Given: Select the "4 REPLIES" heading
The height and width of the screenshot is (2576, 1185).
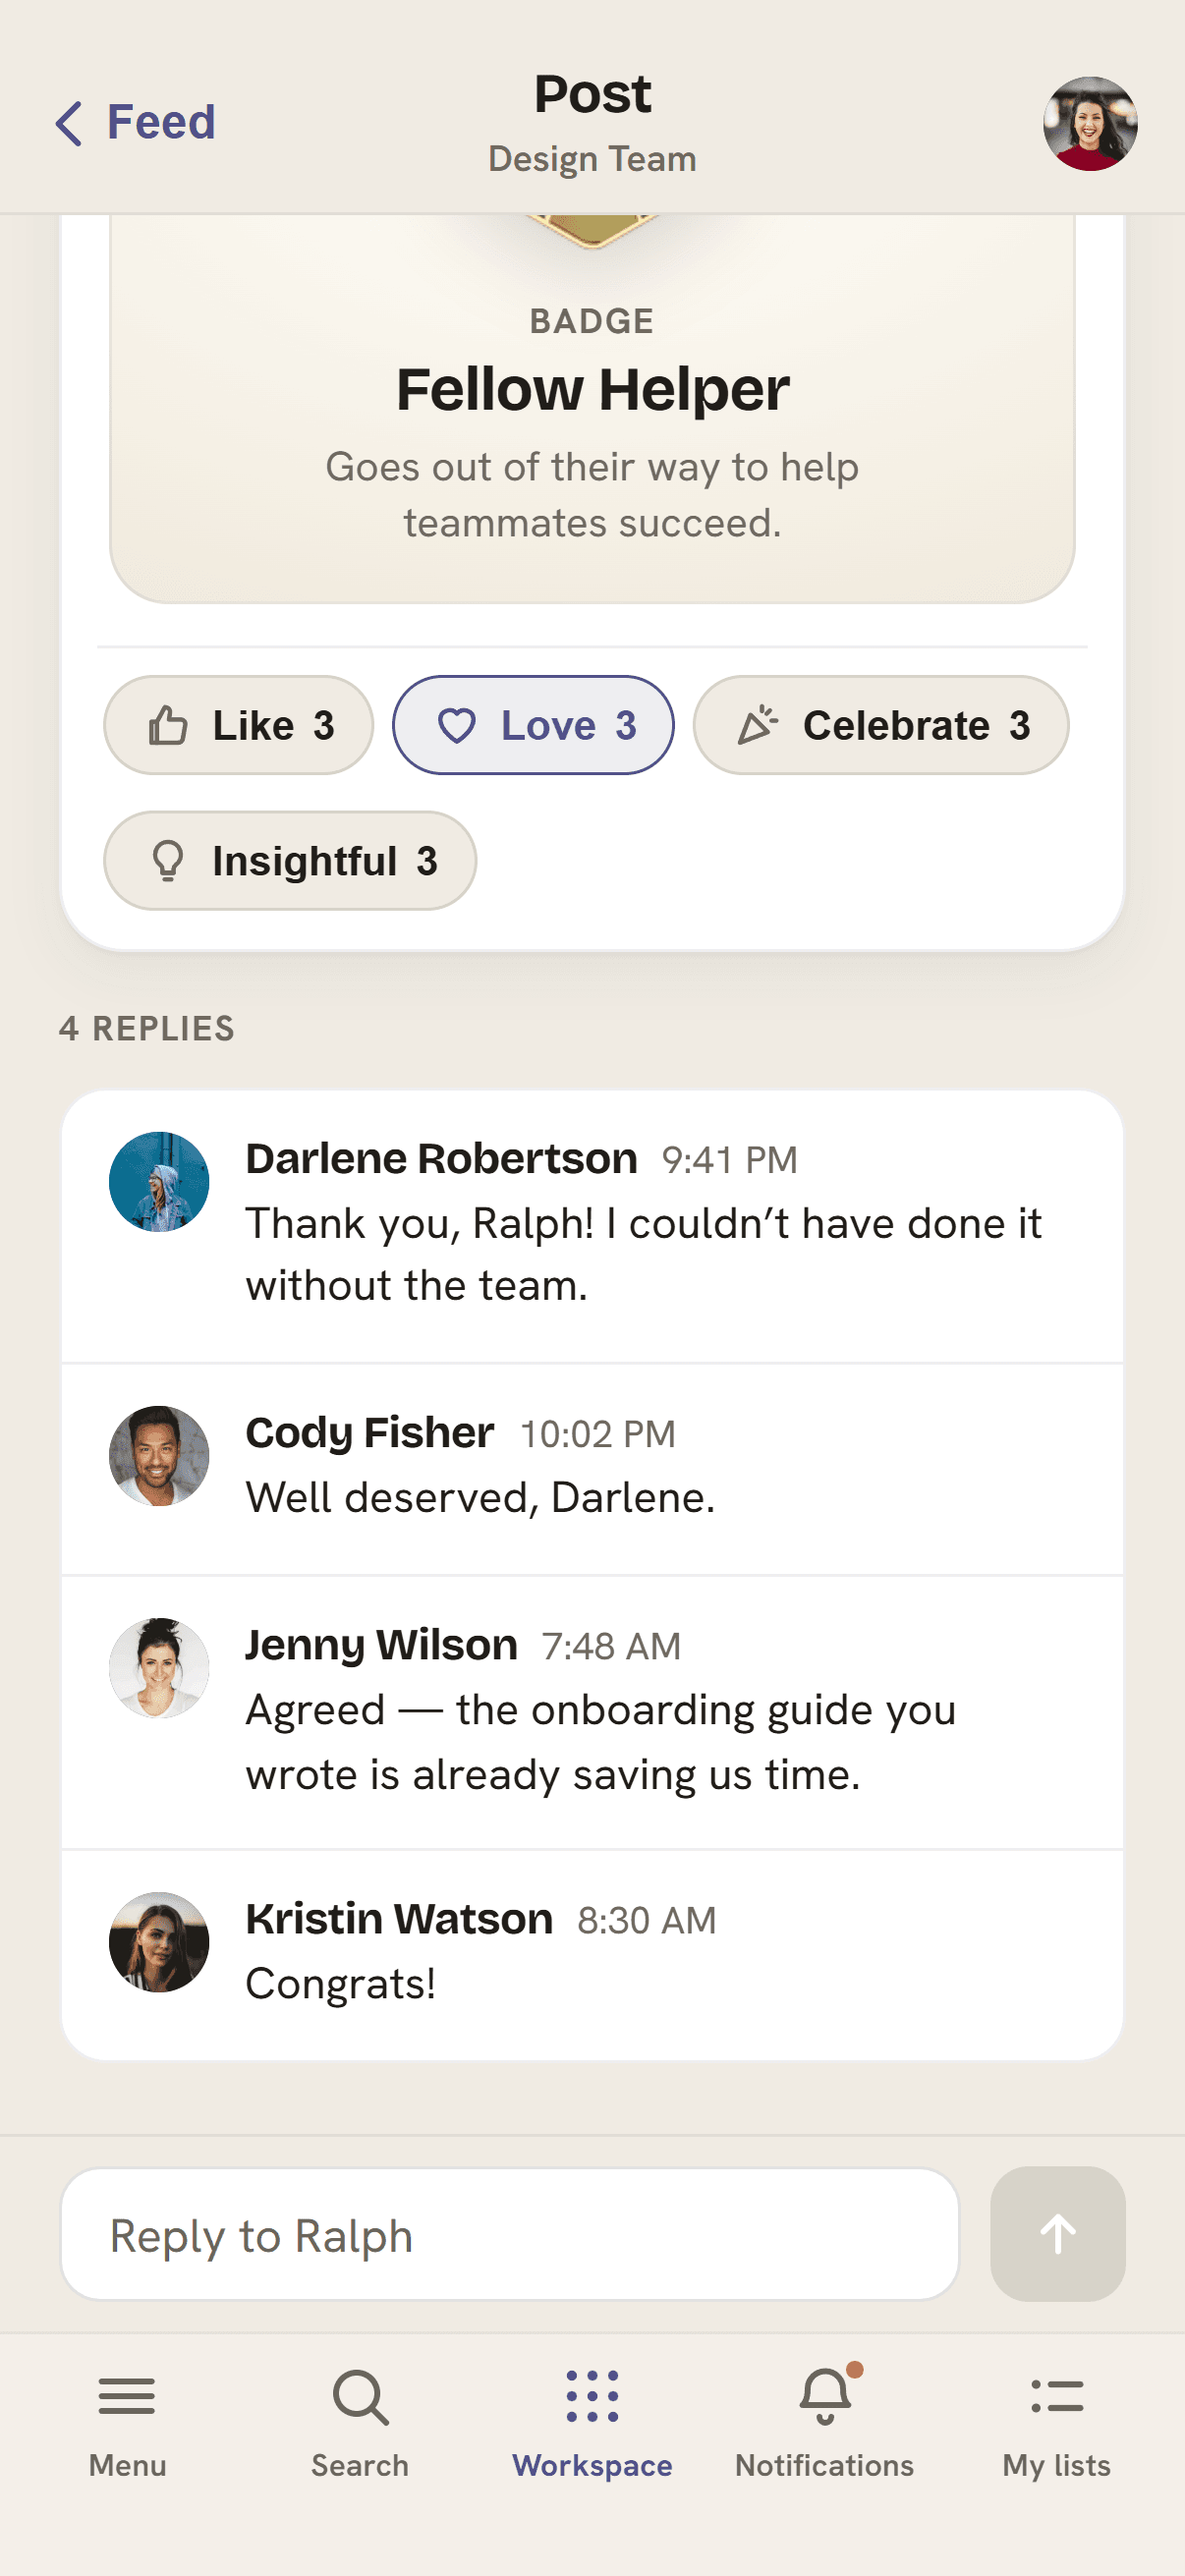Looking at the screenshot, I should coord(147,1028).
